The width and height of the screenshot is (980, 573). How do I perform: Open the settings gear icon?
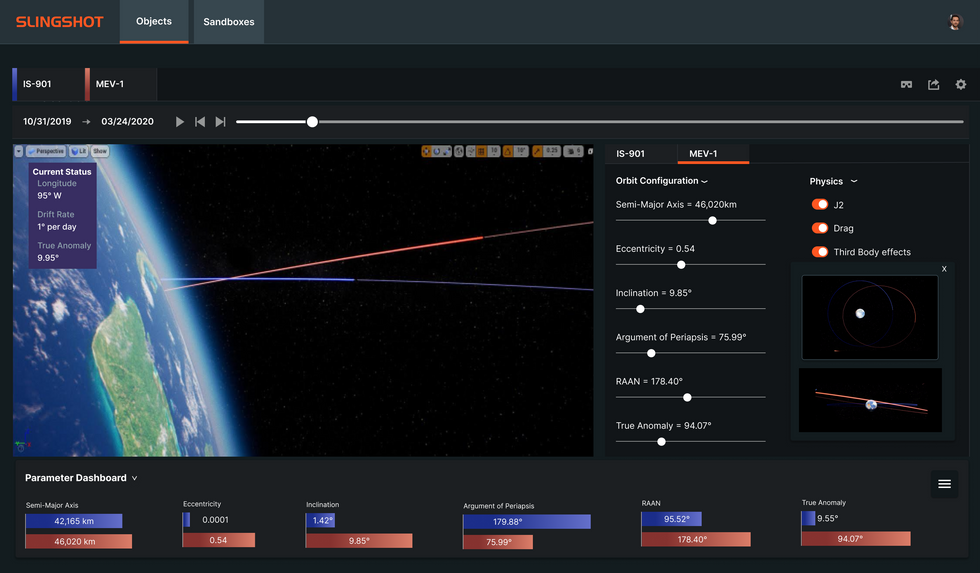point(961,84)
